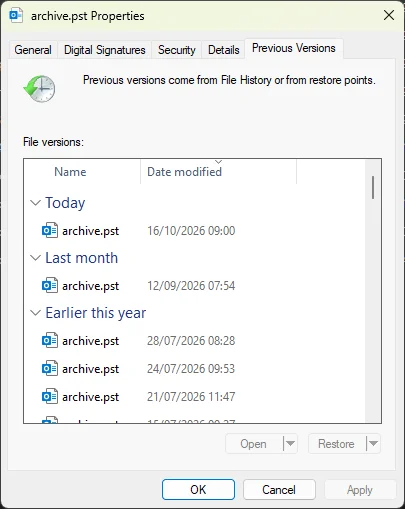Select the Outlook icon for the 24/07/2026 version
405x509 pixels.
coord(50,368)
